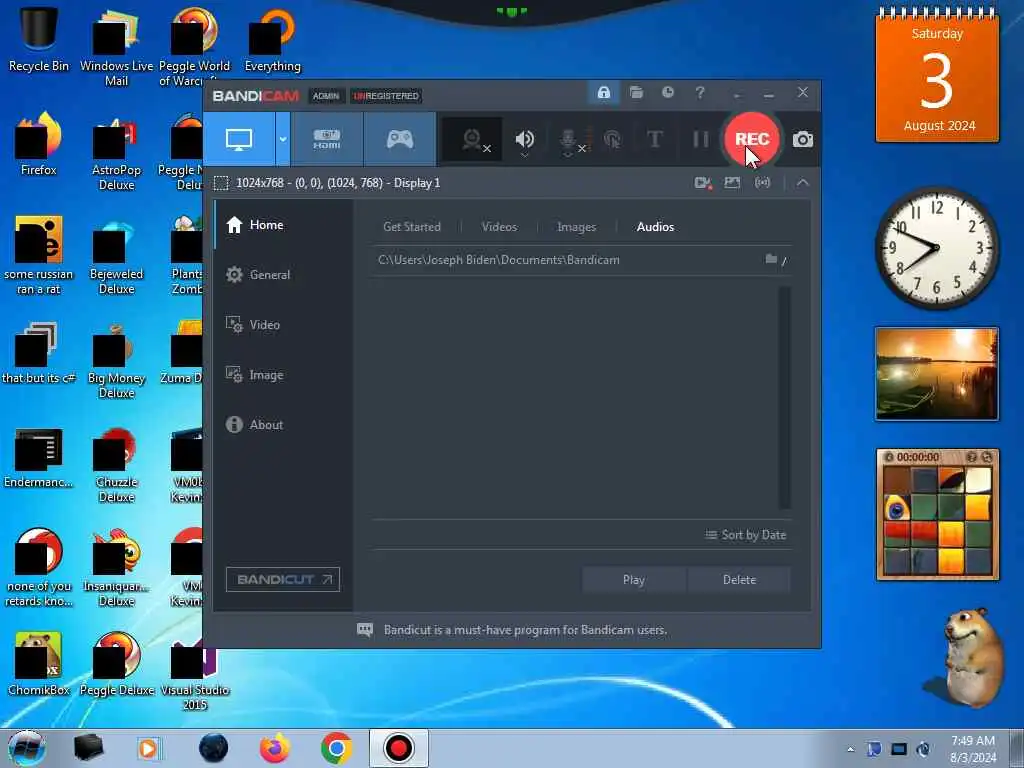Open folder icon next to output path
The width and height of the screenshot is (1024, 768).
pyautogui.click(x=771, y=259)
